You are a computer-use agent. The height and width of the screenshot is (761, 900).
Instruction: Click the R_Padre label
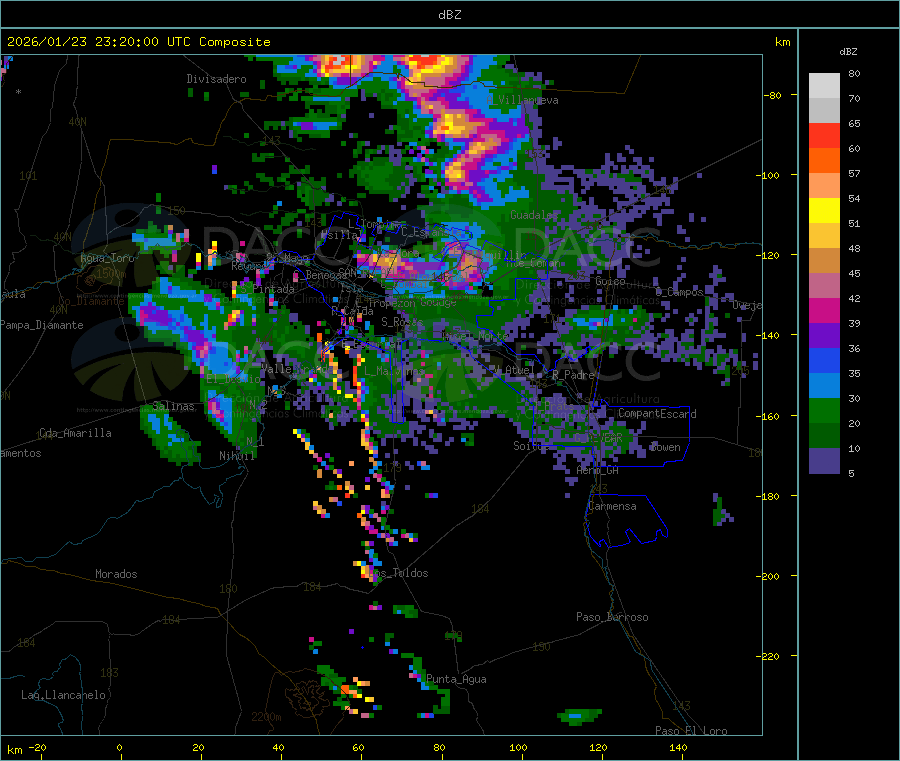573,375
